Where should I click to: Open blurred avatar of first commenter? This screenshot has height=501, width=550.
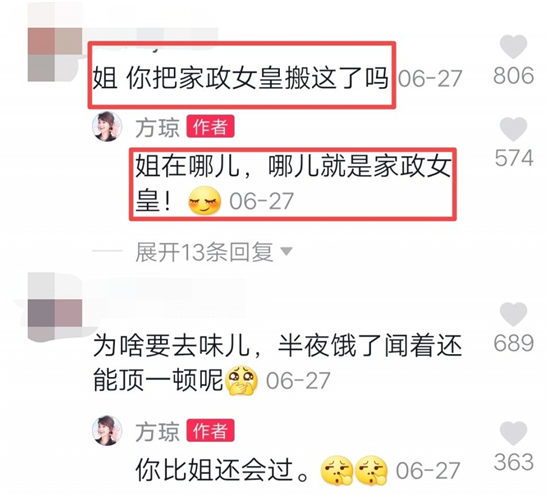55,54
